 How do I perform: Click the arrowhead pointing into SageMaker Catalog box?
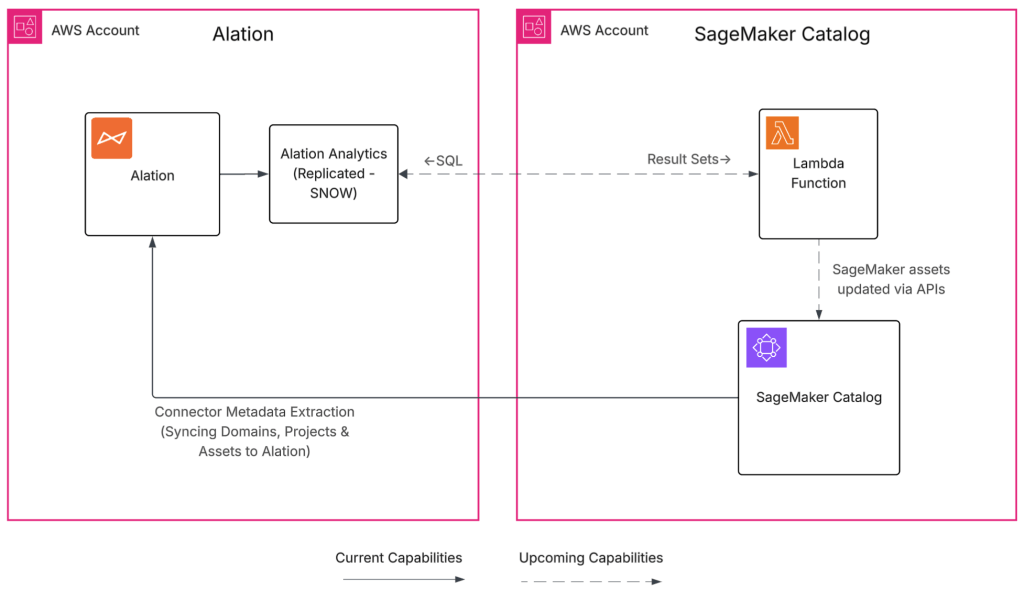coord(819,314)
